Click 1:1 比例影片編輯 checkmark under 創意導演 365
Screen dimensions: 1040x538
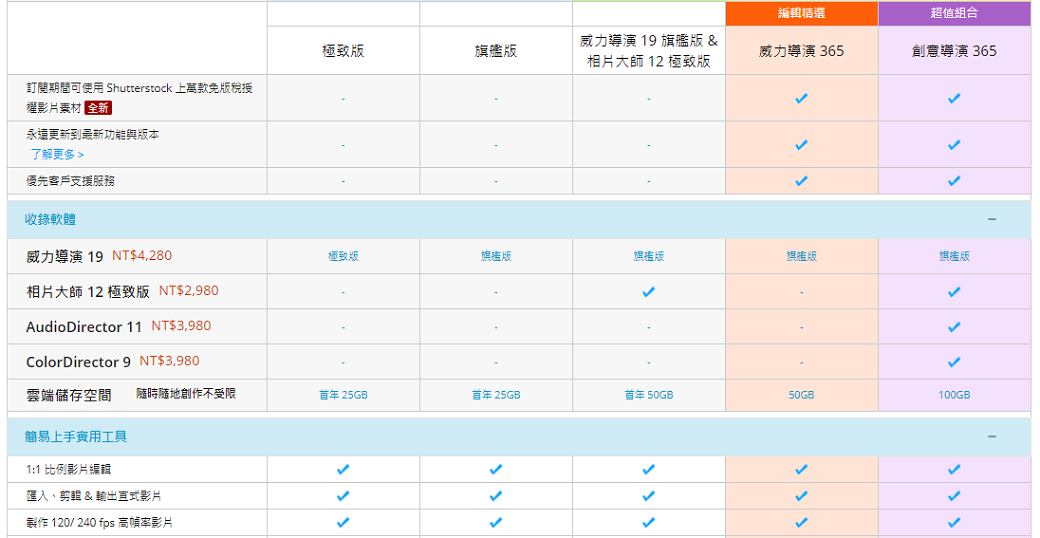[954, 470]
